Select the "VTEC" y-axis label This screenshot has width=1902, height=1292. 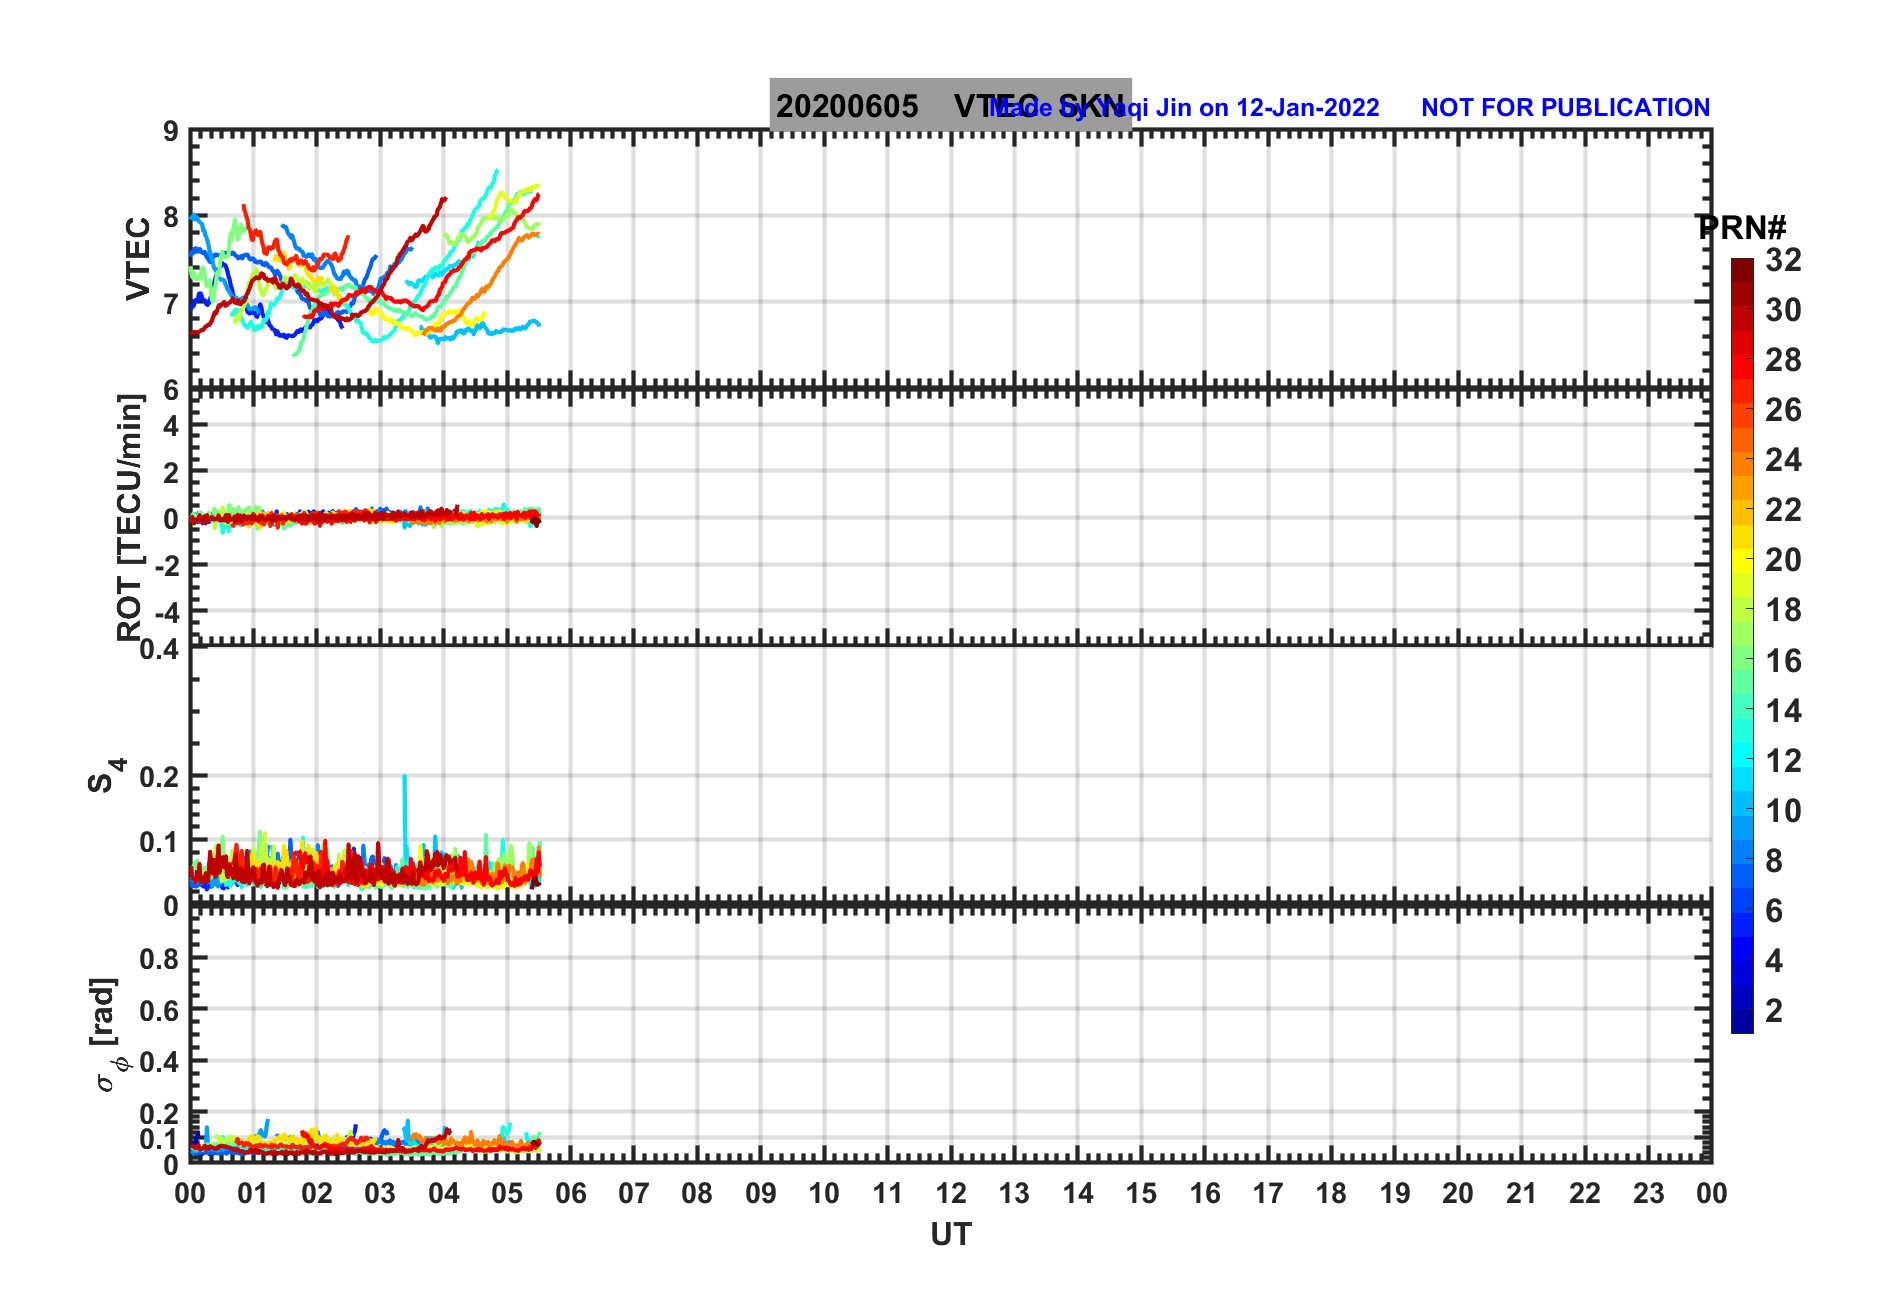tap(138, 259)
